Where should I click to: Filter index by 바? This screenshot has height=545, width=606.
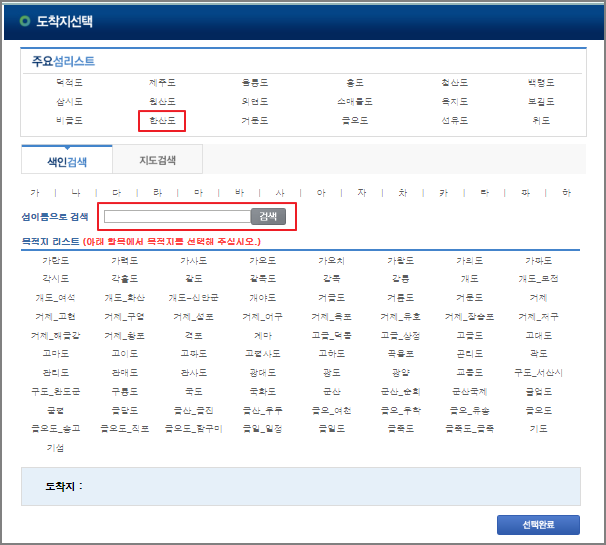(239, 192)
